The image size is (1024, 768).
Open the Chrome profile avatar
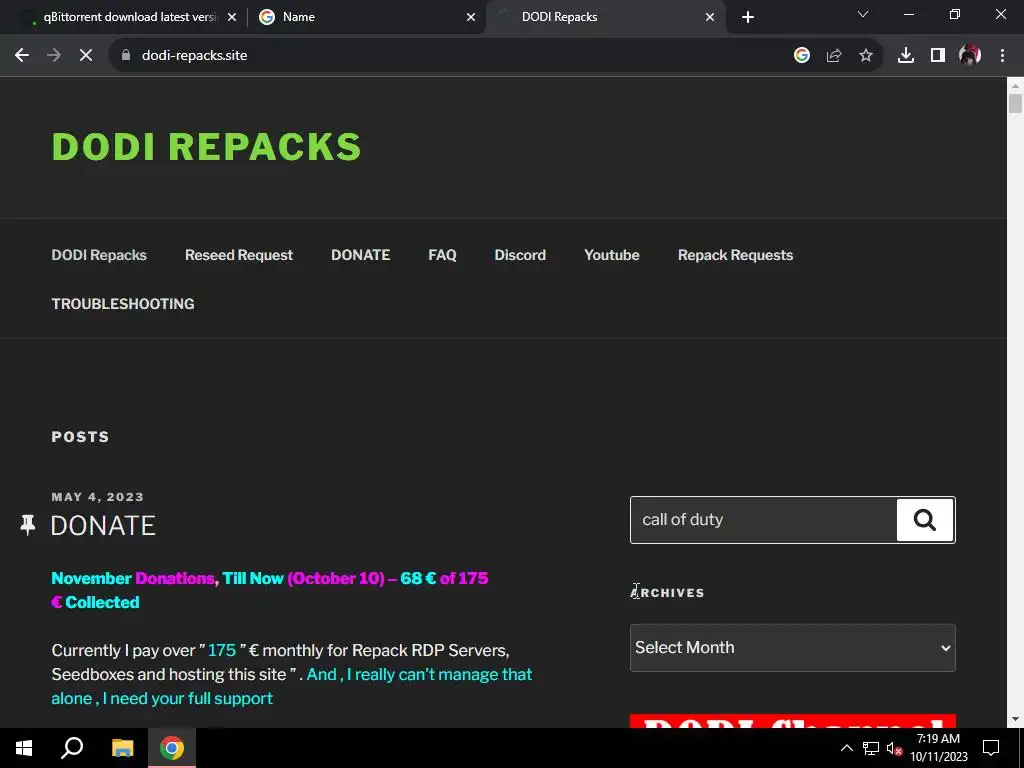970,56
